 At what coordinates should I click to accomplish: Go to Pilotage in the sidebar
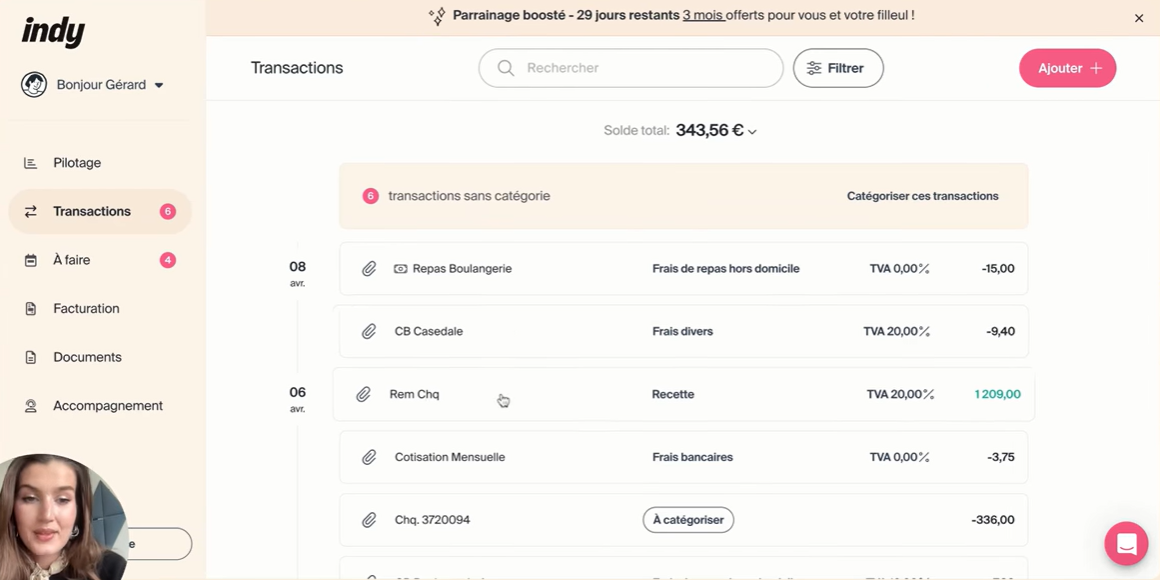point(77,163)
